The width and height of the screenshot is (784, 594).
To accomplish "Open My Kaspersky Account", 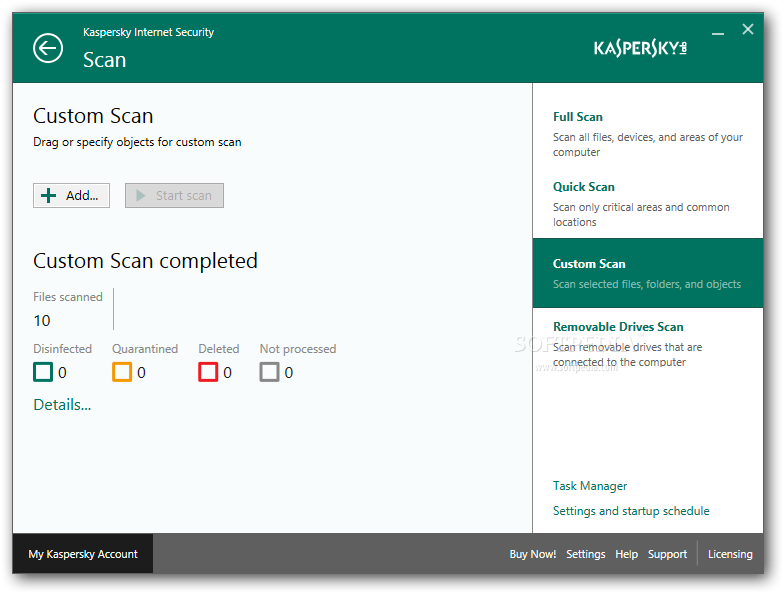I will coord(83,554).
